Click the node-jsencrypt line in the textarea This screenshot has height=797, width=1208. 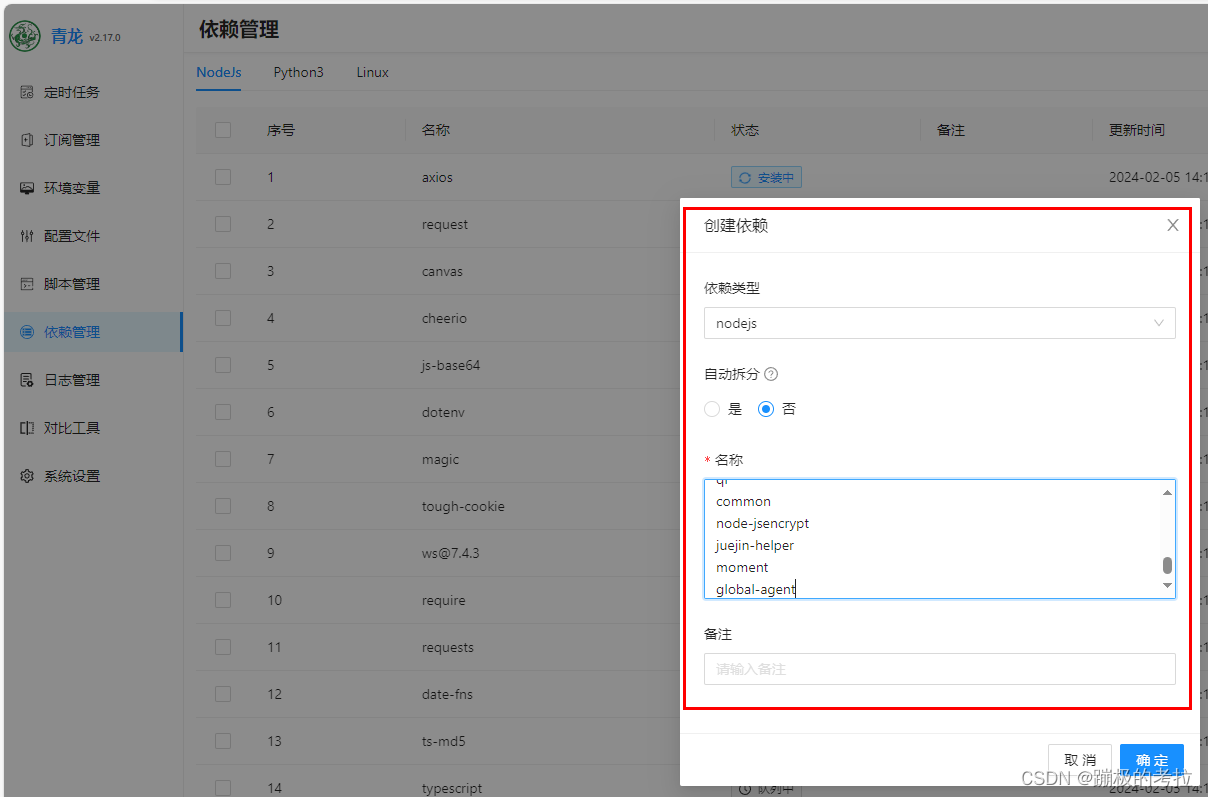point(762,523)
